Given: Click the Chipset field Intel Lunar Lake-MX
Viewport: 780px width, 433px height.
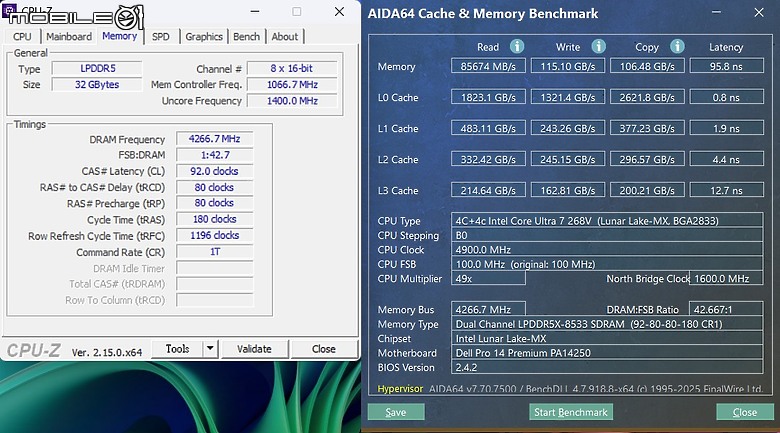Looking at the screenshot, I should 607,338.
